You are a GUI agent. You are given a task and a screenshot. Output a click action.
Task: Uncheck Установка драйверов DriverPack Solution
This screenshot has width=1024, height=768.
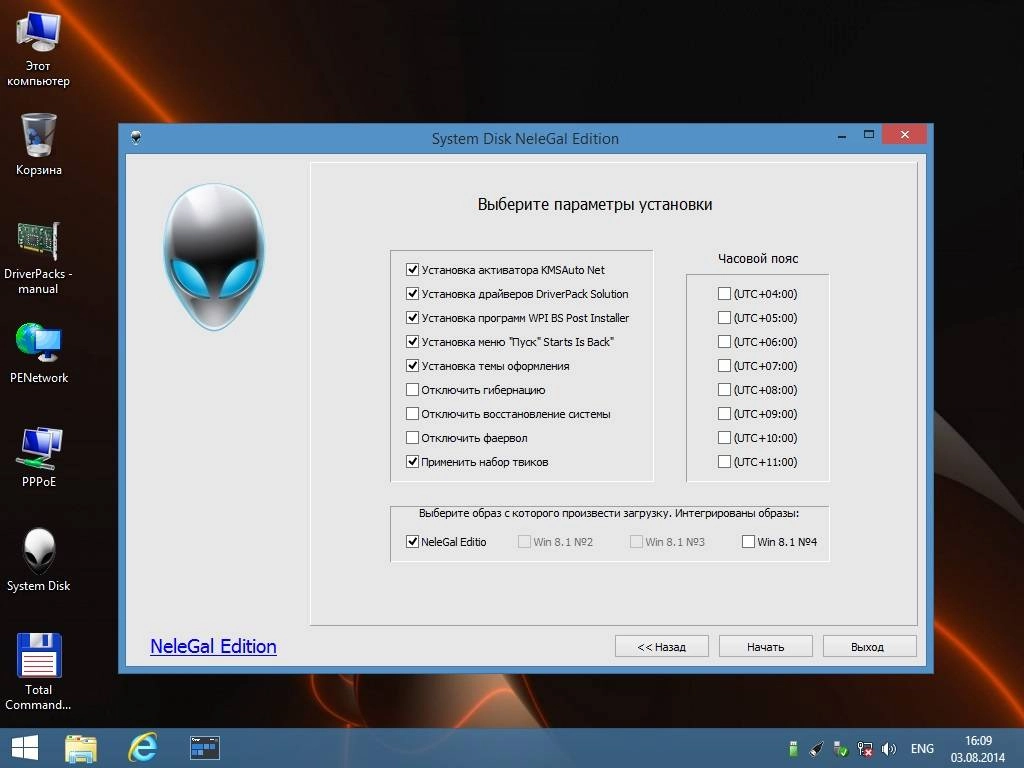(x=412, y=294)
